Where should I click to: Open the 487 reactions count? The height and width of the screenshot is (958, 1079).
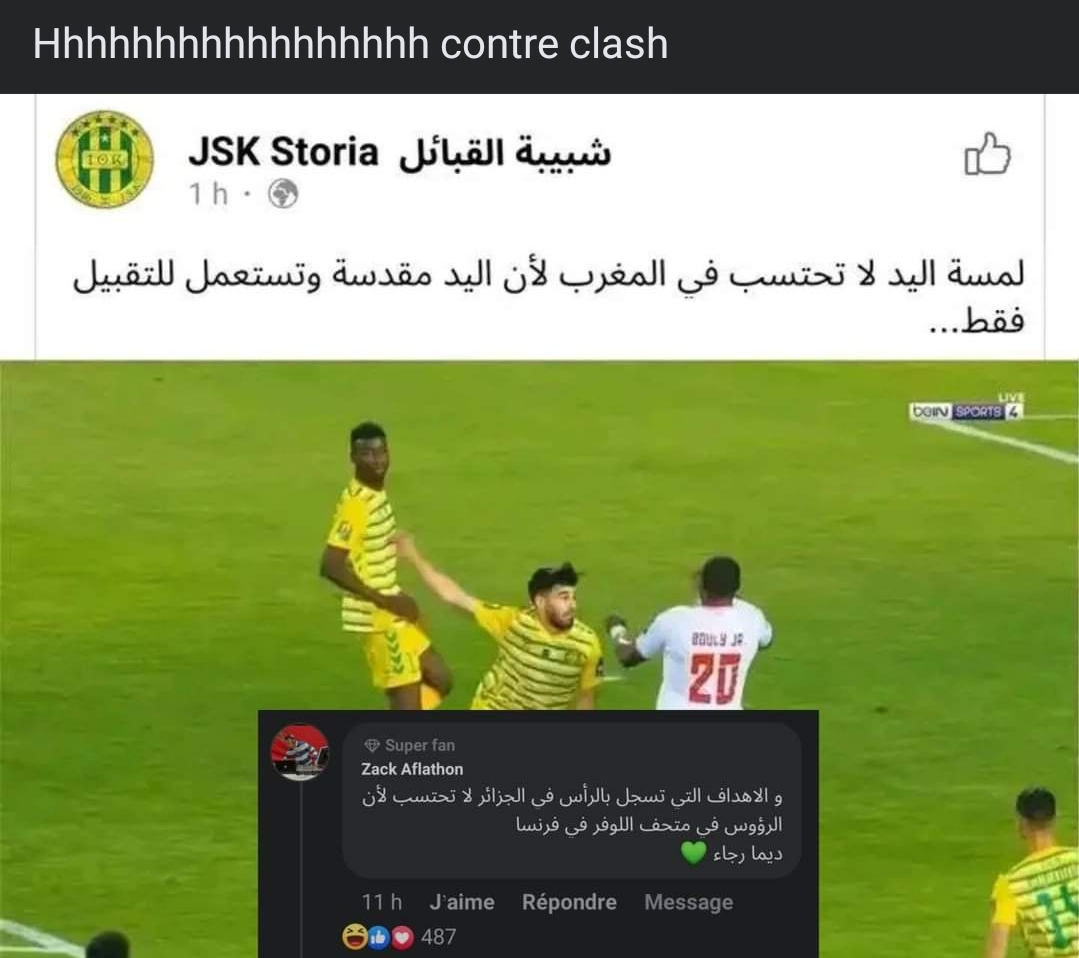(x=438, y=937)
